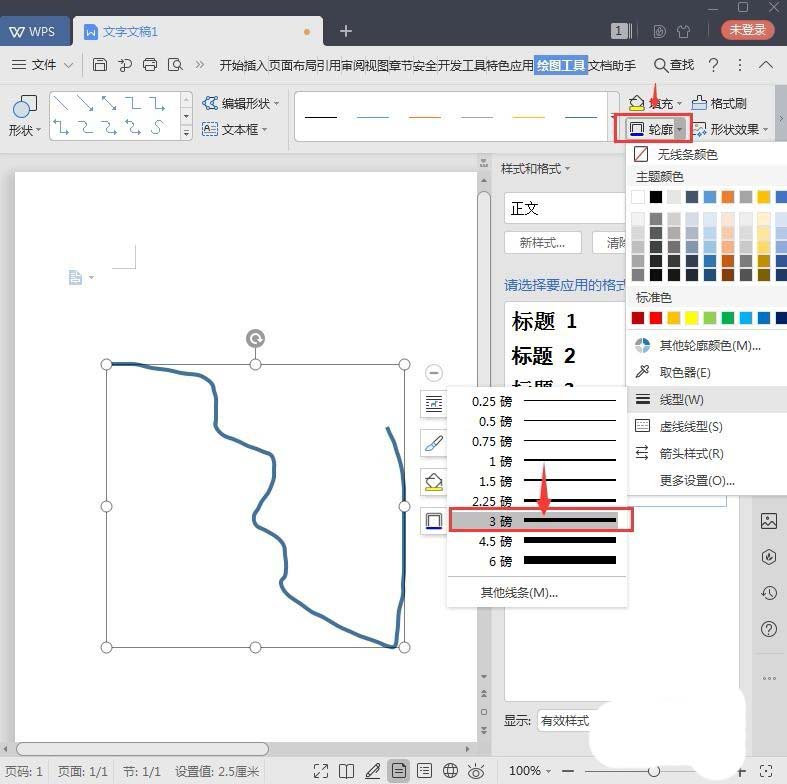
Task: Click the Outline (轮廓) pen icon
Action: coord(636,129)
